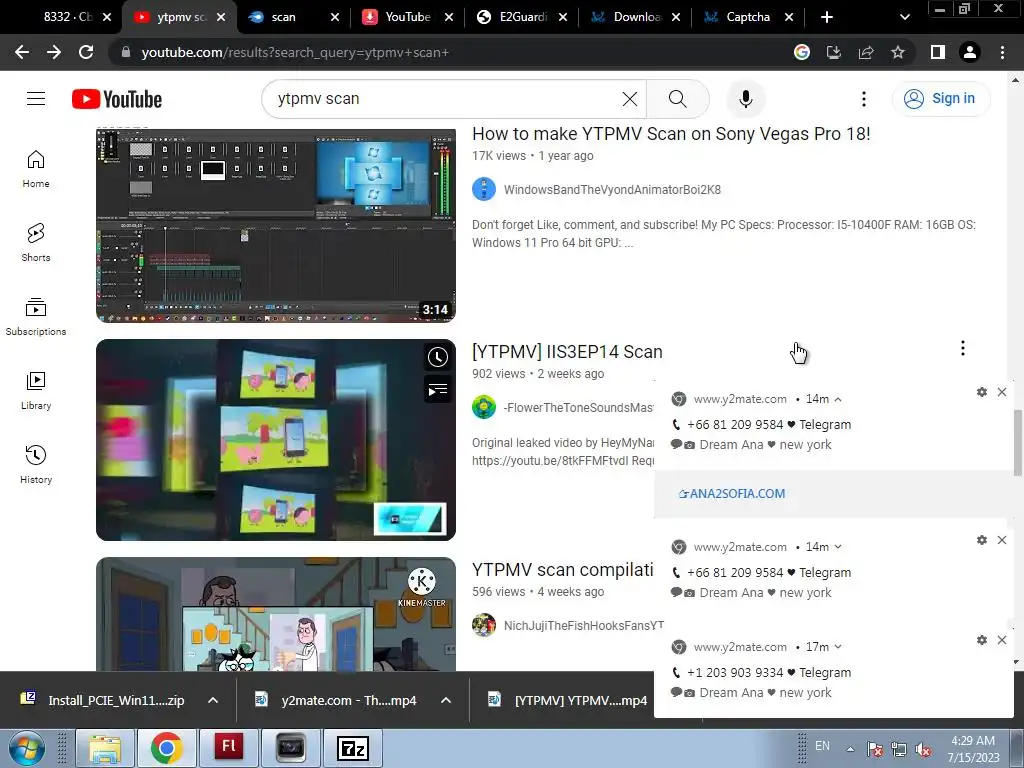Open action menu for IIS3EP14 Scan video
The width and height of the screenshot is (1024, 768).
point(962,348)
